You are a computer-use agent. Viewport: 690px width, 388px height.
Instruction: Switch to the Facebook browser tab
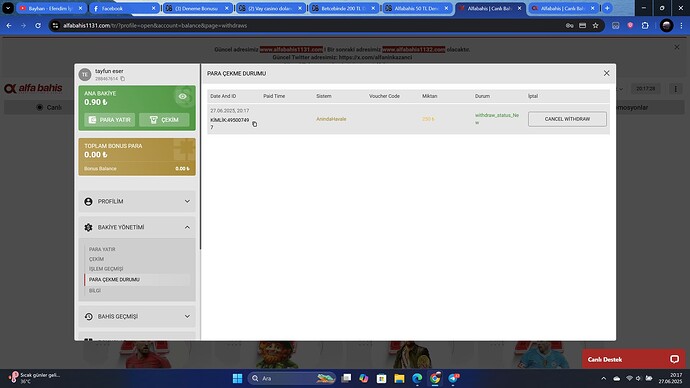(124, 8)
